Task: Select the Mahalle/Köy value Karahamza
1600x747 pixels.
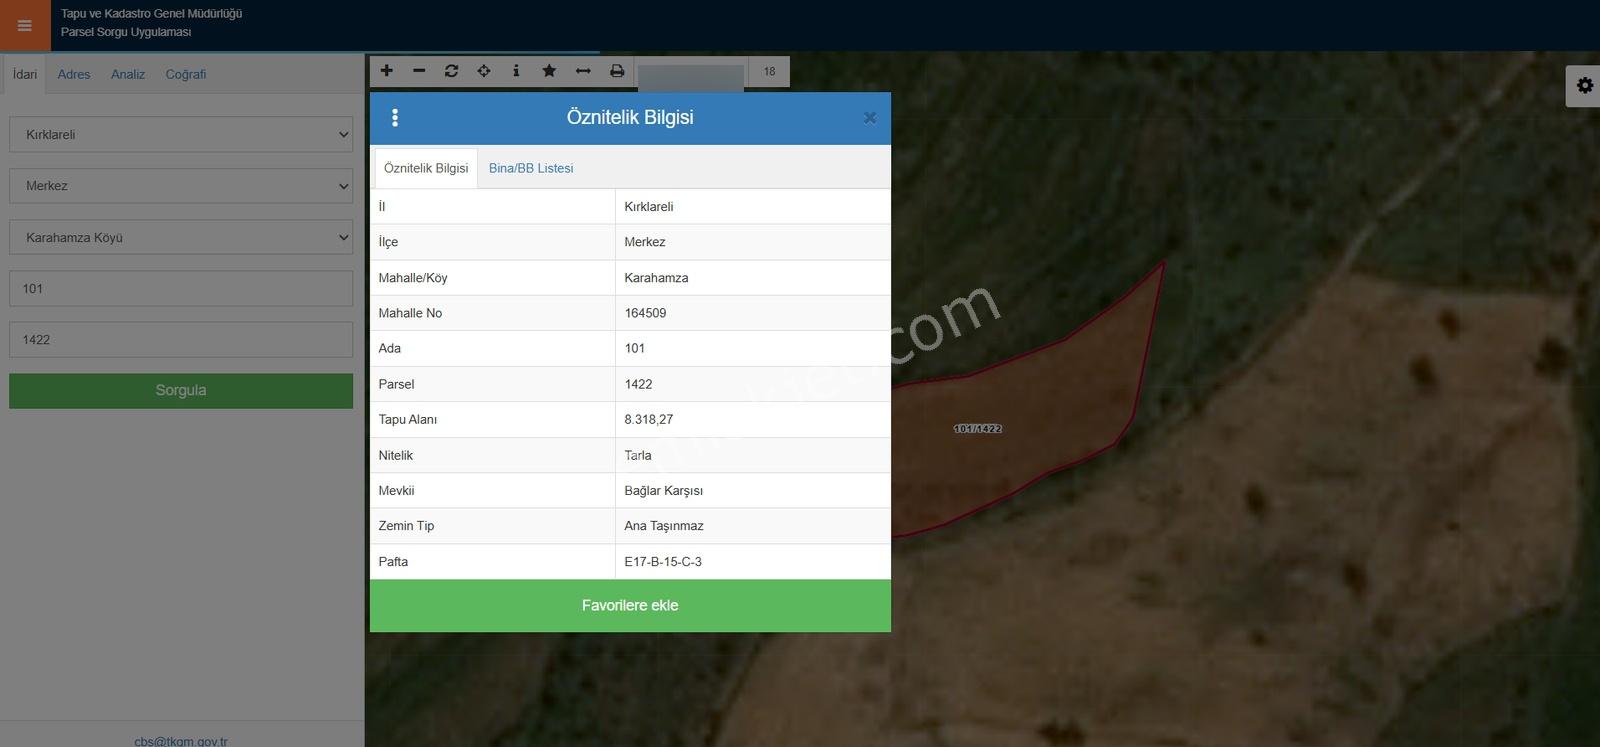Action: coord(656,278)
